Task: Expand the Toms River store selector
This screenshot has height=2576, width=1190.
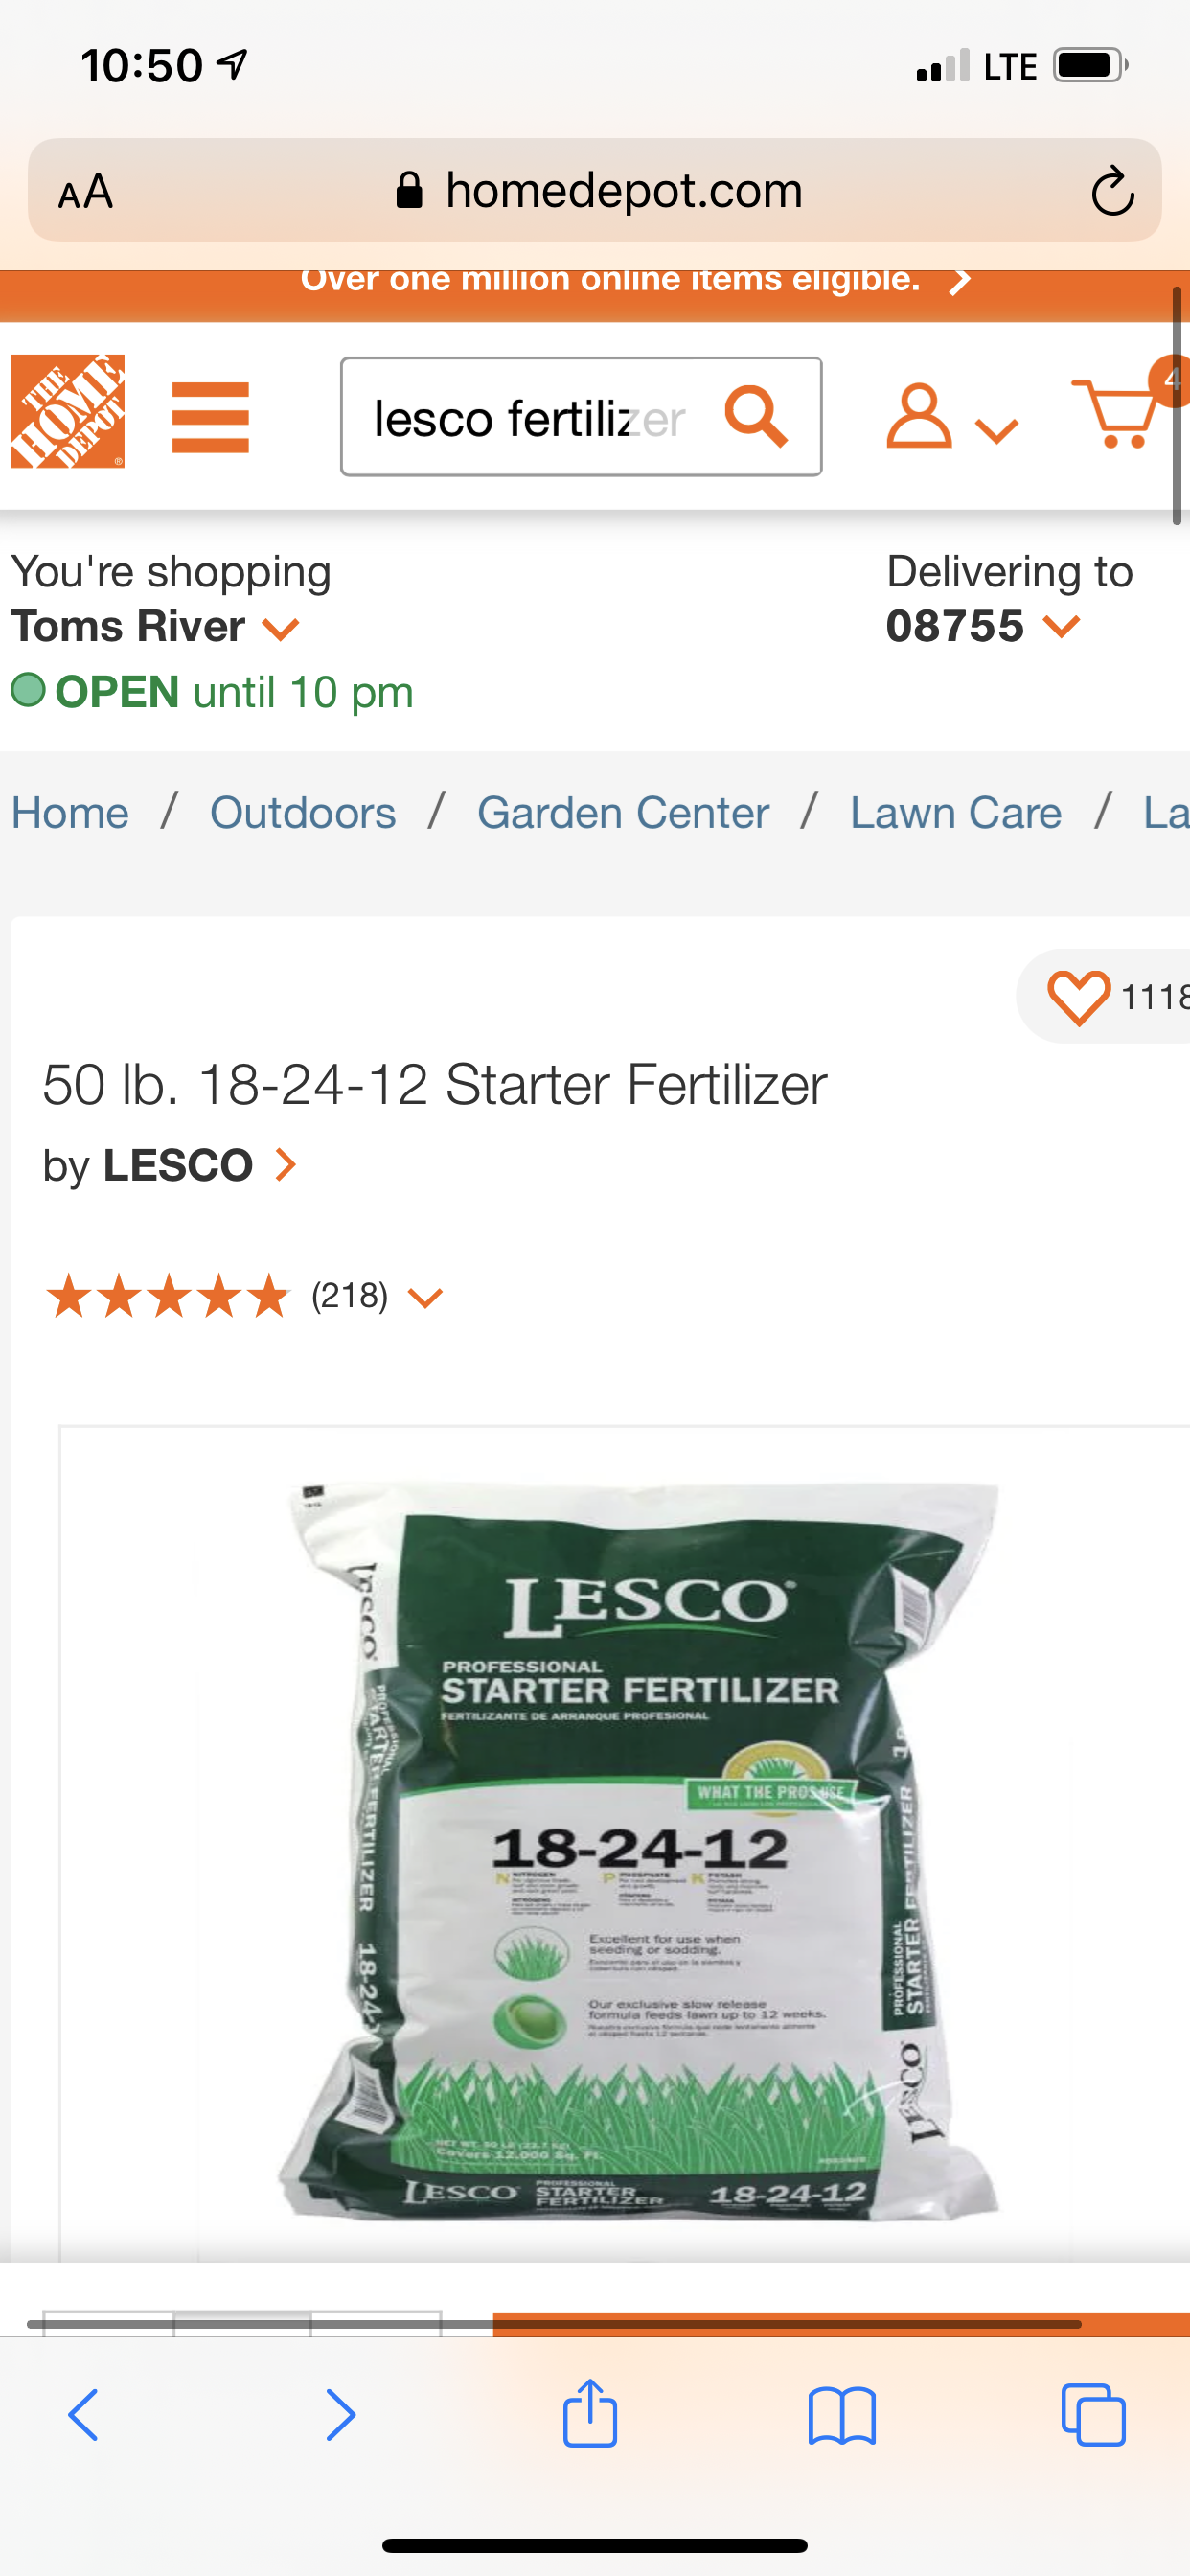Action: 155,627
